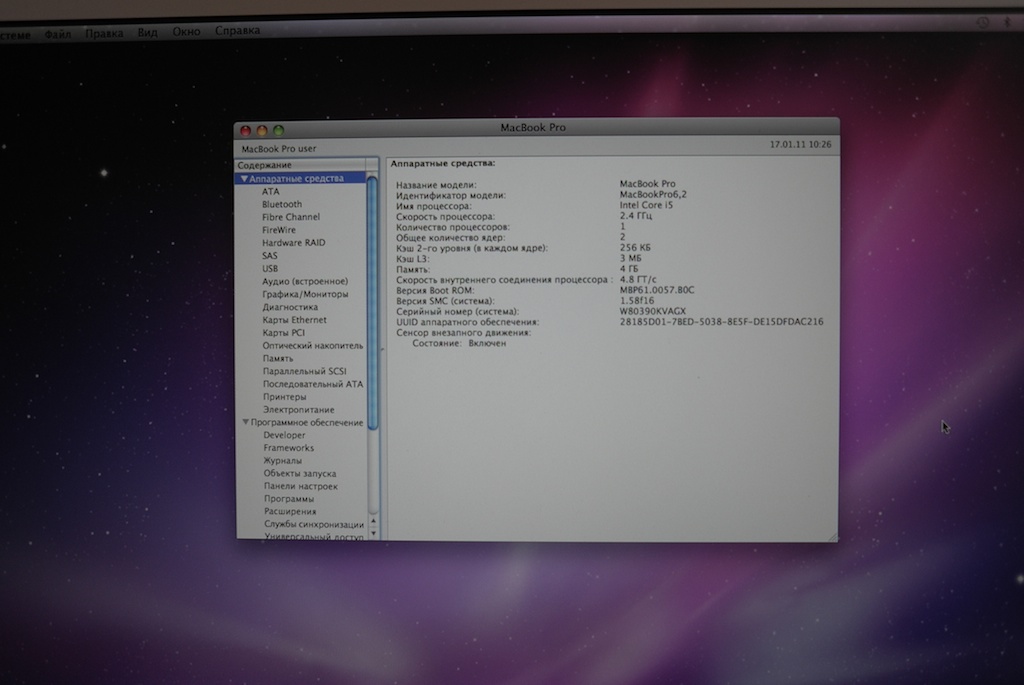
Task: Select Developer under software
Action: [x=284, y=435]
